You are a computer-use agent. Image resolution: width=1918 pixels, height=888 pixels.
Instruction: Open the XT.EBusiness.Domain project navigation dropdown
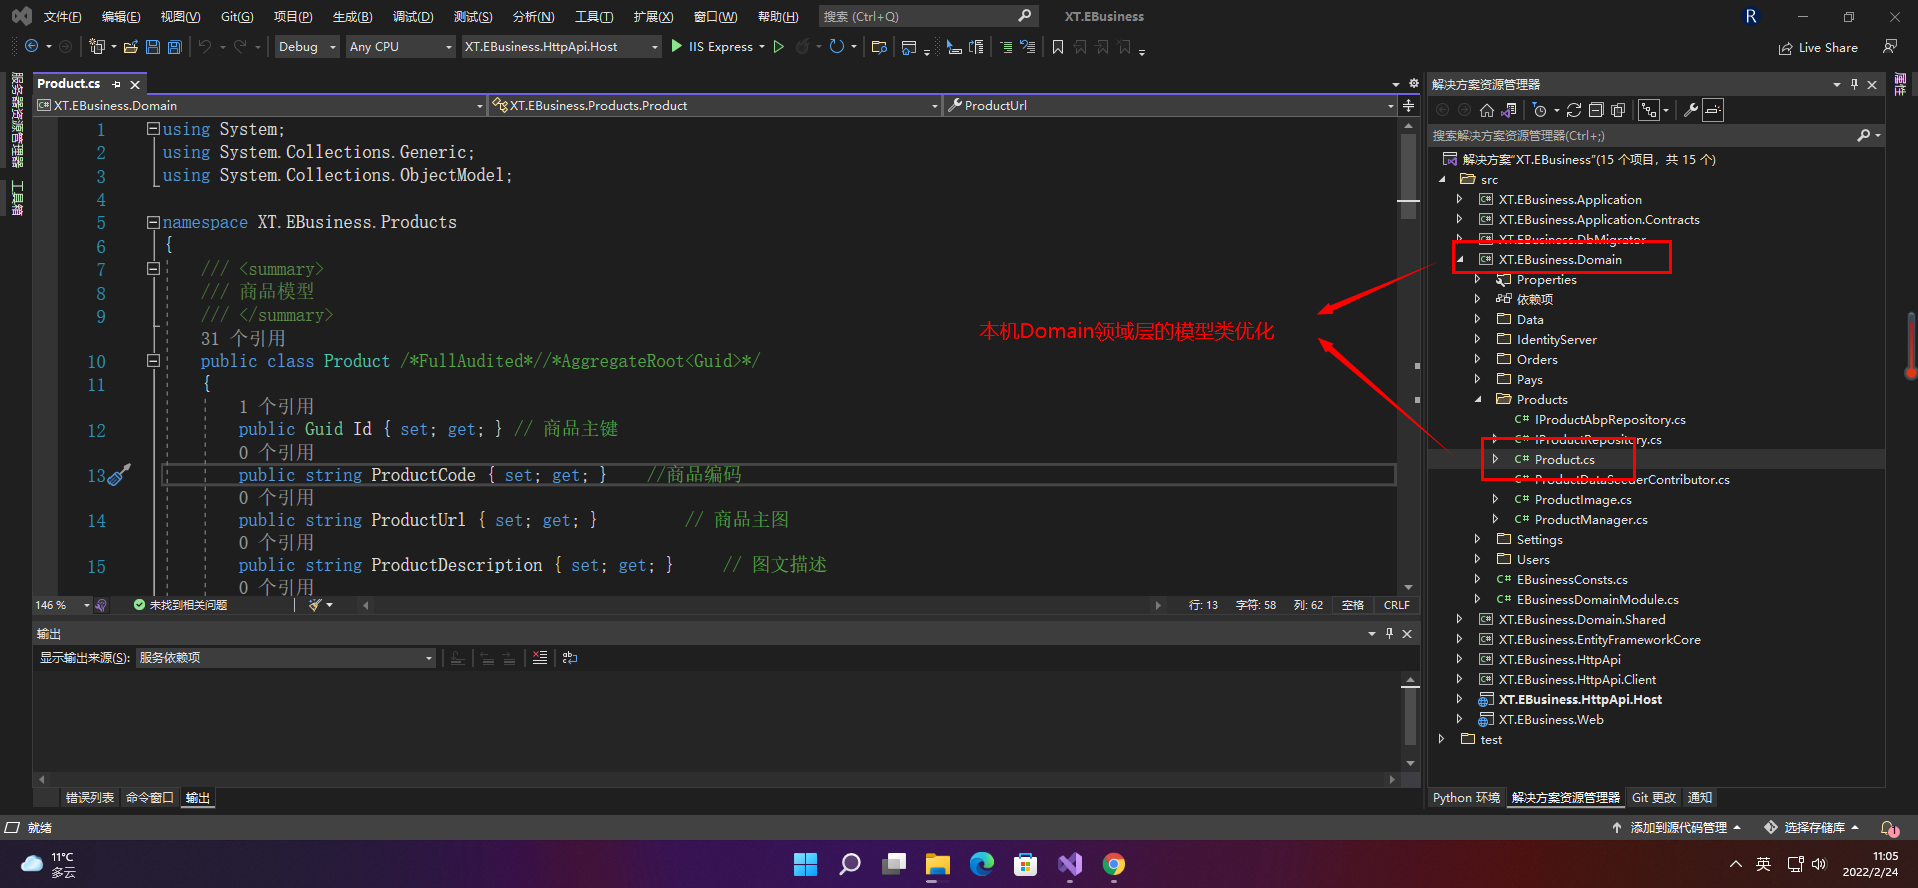coord(260,105)
